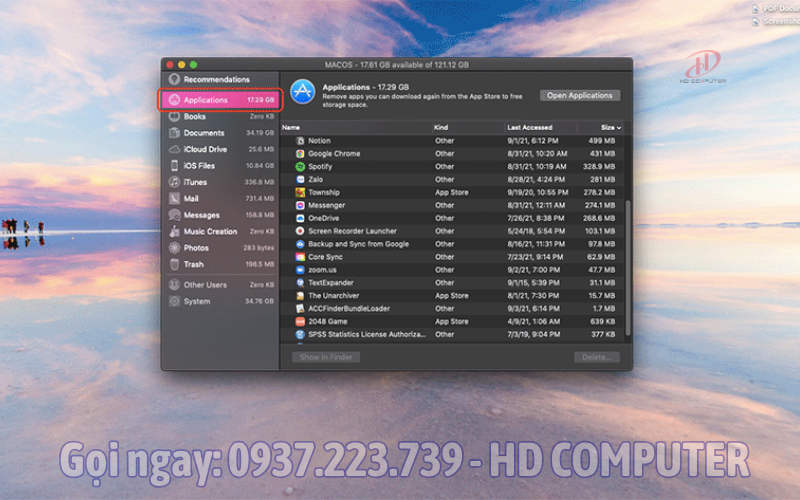This screenshot has height=500, width=800.
Task: Click the OneDrive cloud icon
Action: pyautogui.click(x=300, y=218)
